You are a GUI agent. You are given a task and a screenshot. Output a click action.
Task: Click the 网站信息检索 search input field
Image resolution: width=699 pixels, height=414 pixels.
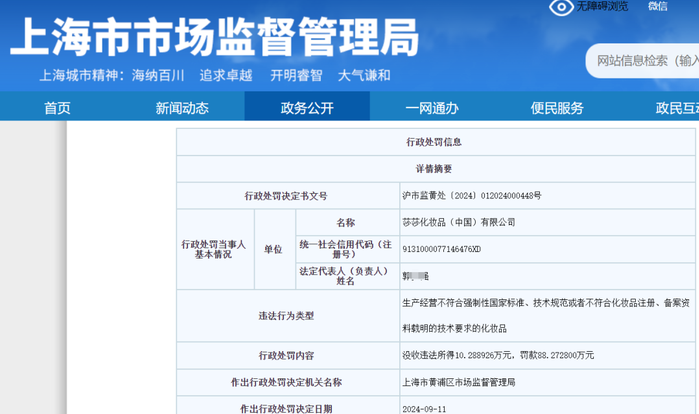point(642,61)
